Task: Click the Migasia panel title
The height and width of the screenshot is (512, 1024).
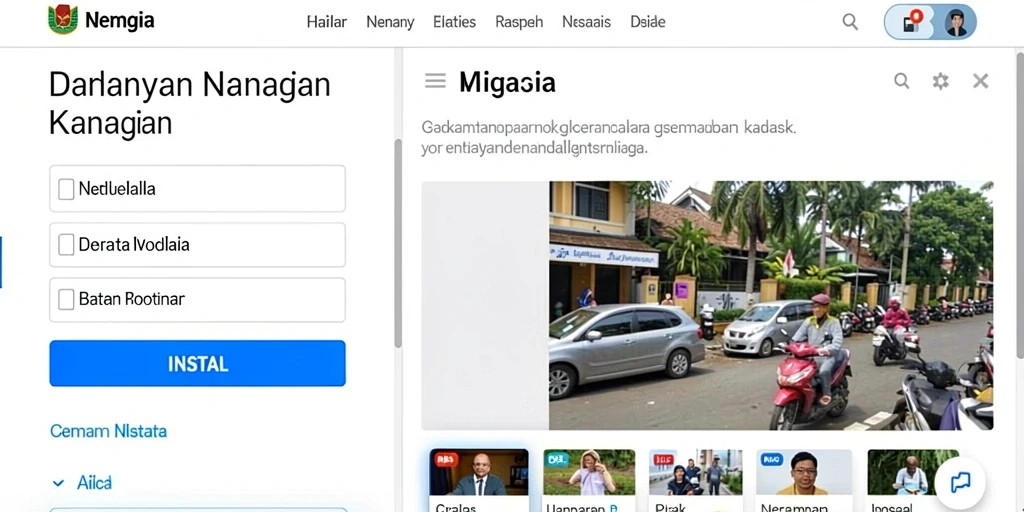Action: coord(507,82)
